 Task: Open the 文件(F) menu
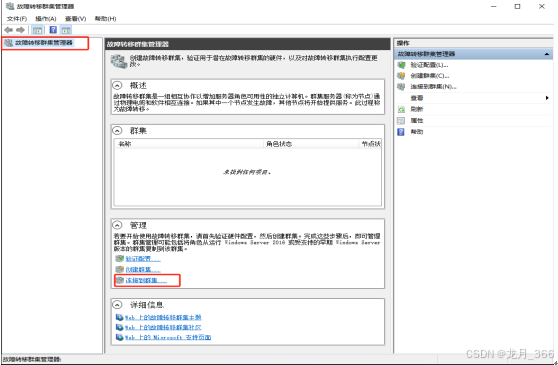point(17,18)
